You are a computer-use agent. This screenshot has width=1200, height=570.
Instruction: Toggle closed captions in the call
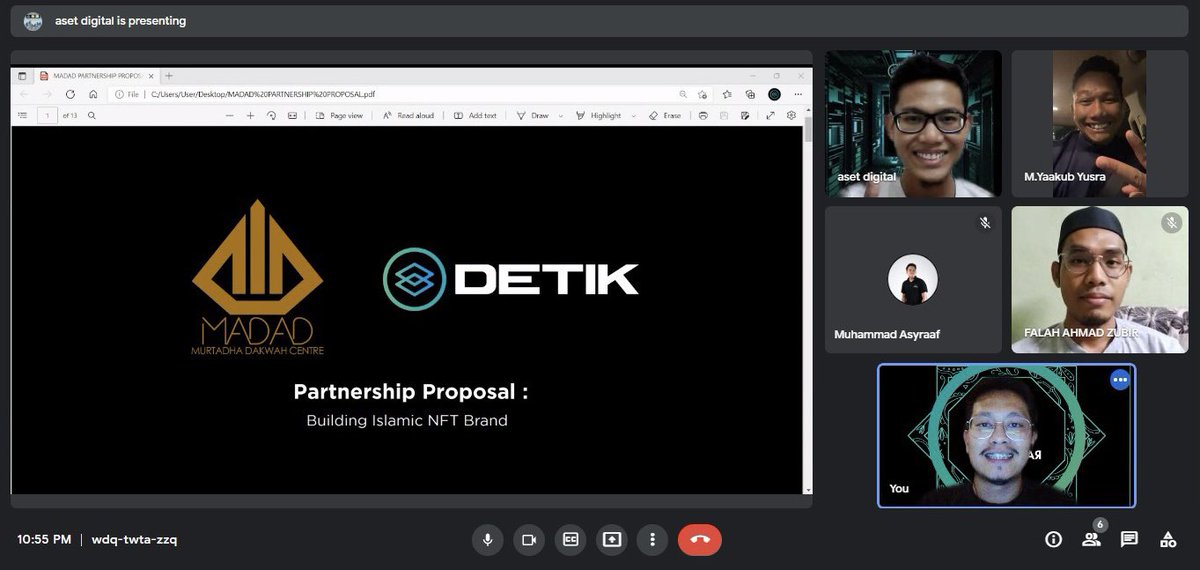click(570, 540)
